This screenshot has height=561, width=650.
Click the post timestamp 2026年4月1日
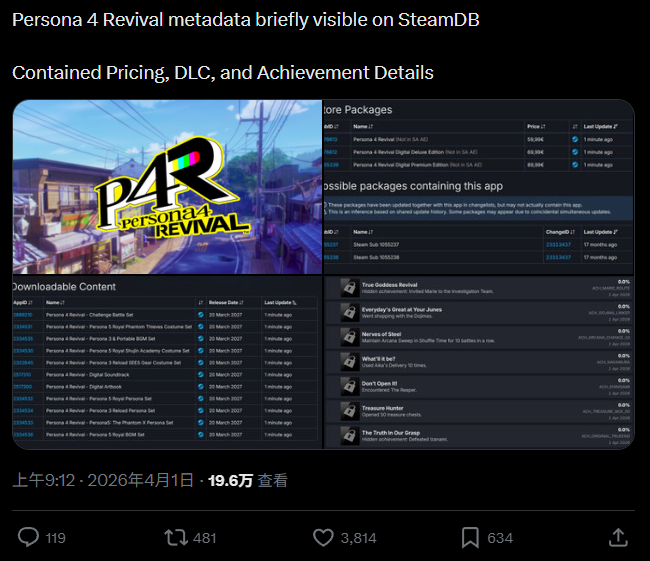(x=140, y=481)
